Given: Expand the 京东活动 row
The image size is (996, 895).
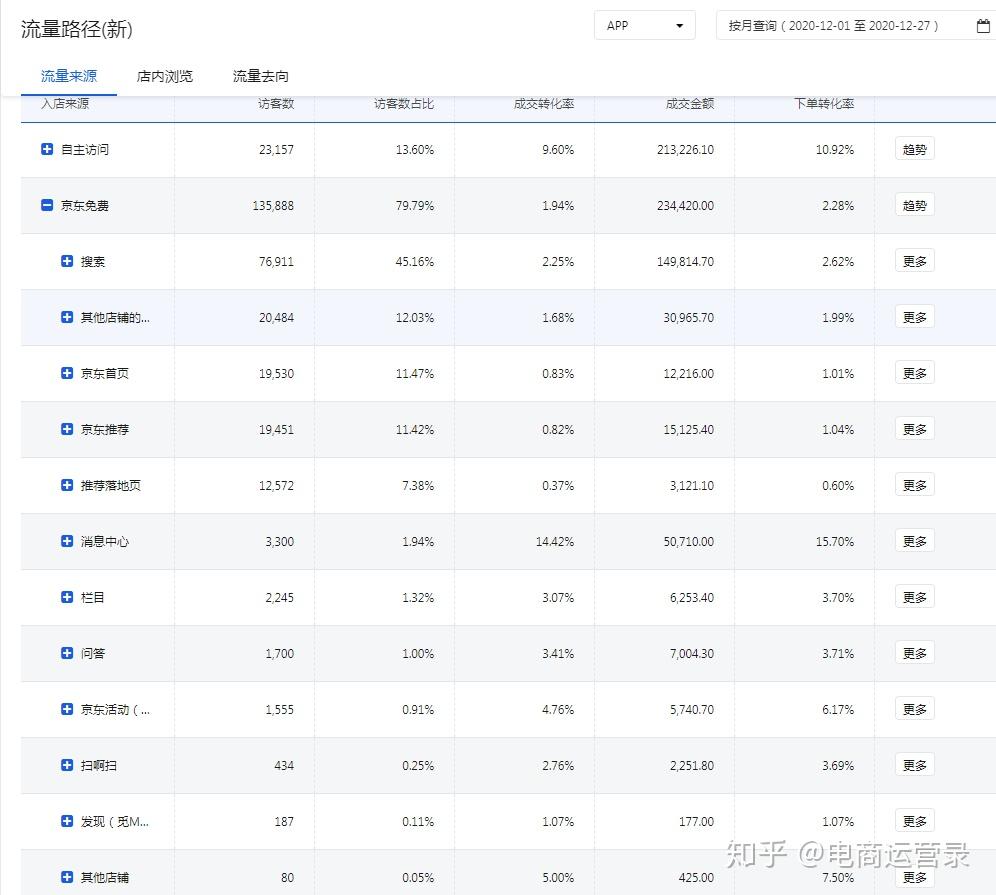Looking at the screenshot, I should [67, 709].
